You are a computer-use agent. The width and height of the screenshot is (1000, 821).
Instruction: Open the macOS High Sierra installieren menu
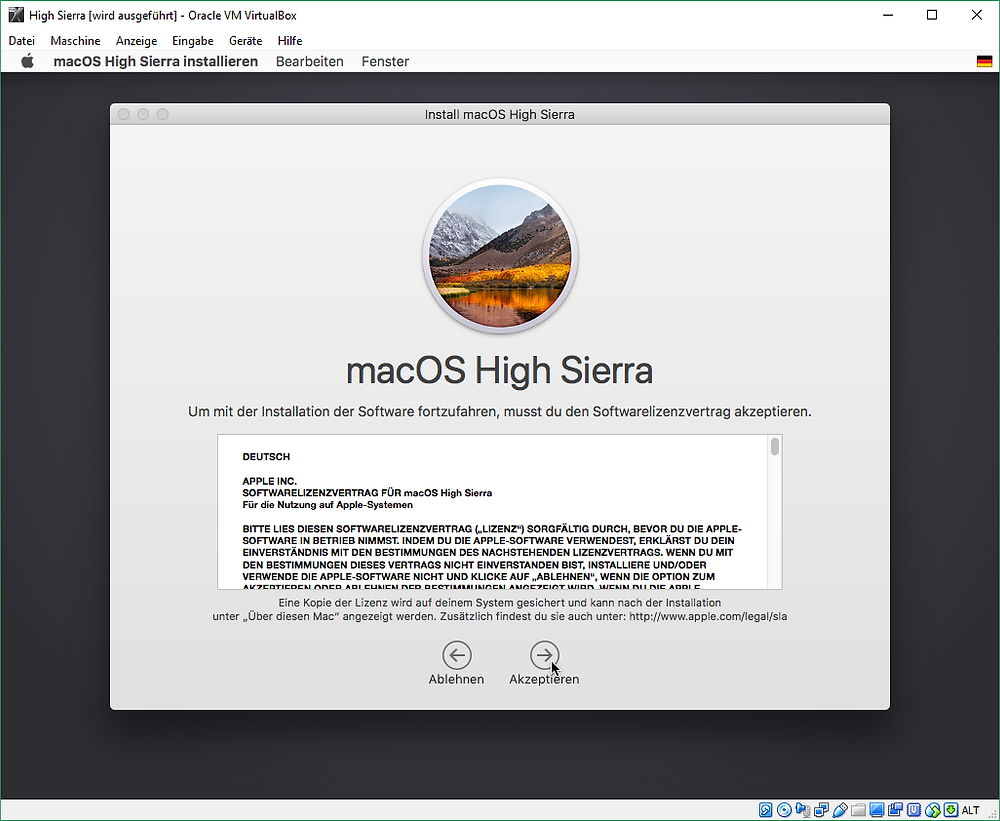point(156,61)
